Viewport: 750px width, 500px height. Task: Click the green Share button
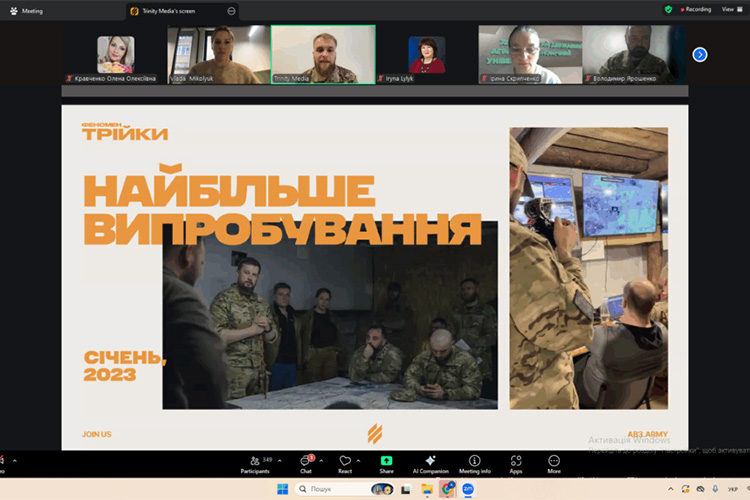386,462
